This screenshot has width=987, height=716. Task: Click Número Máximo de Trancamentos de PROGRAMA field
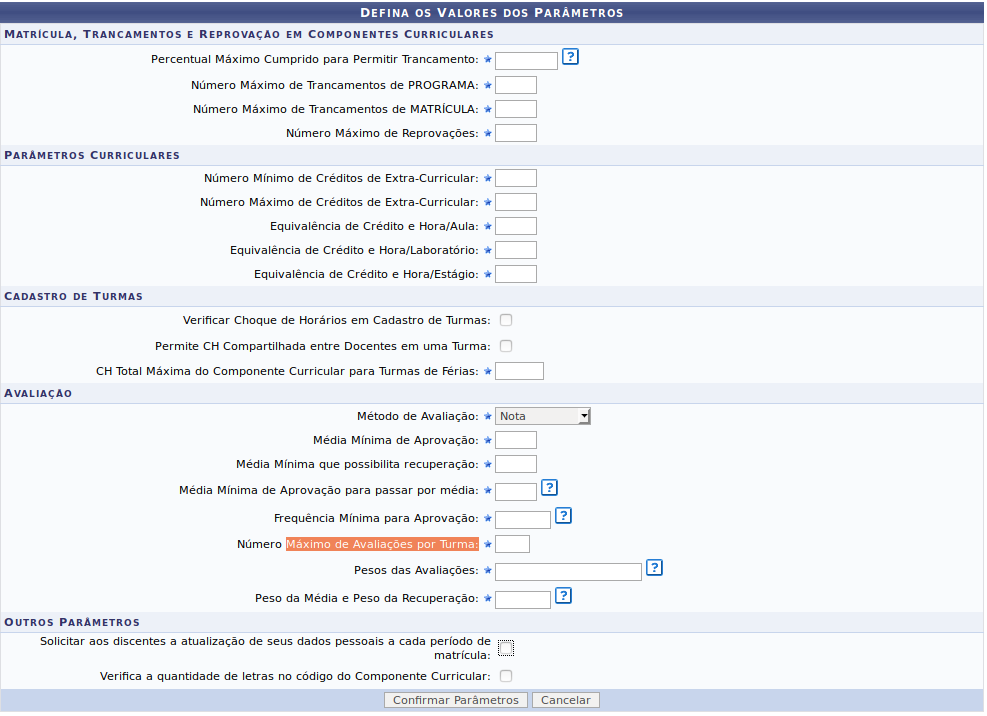515,85
